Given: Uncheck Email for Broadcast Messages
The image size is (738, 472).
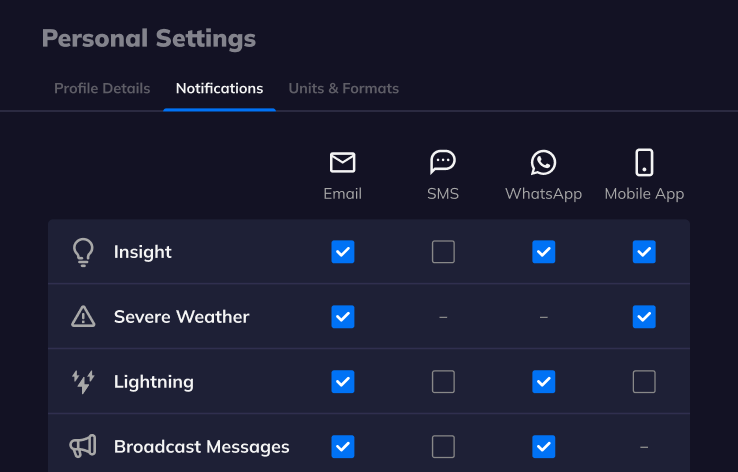Looking at the screenshot, I should (x=343, y=446).
